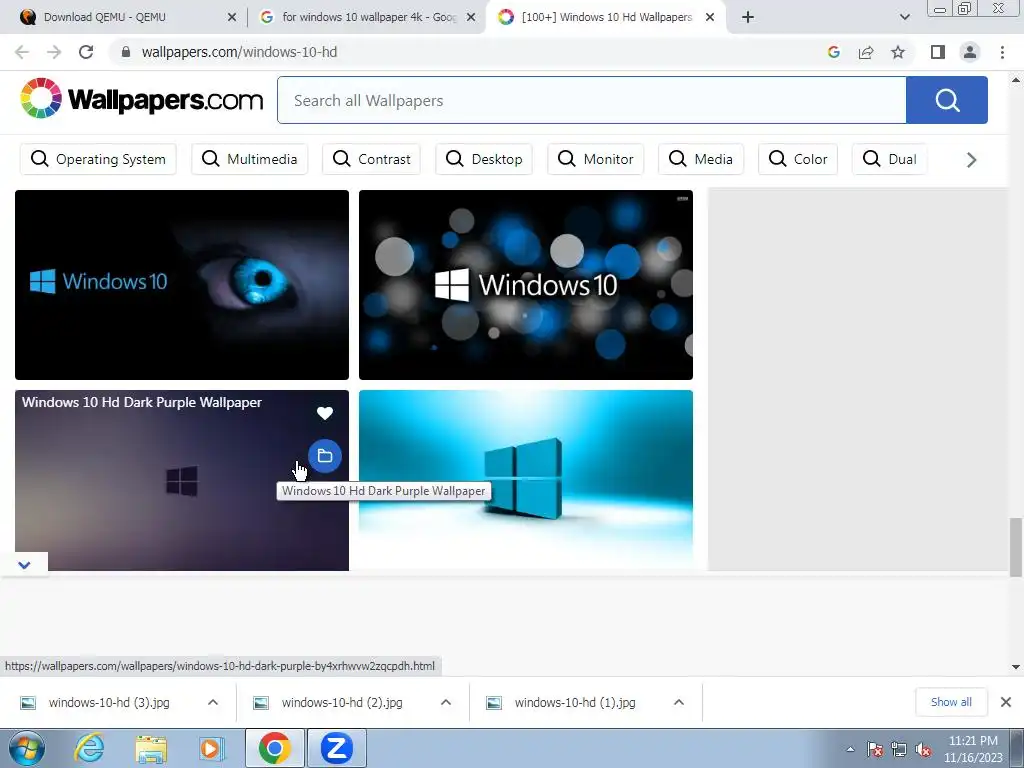Click the taskbar clock showing 11:21 PM
The image size is (1024, 768).
tap(973, 749)
